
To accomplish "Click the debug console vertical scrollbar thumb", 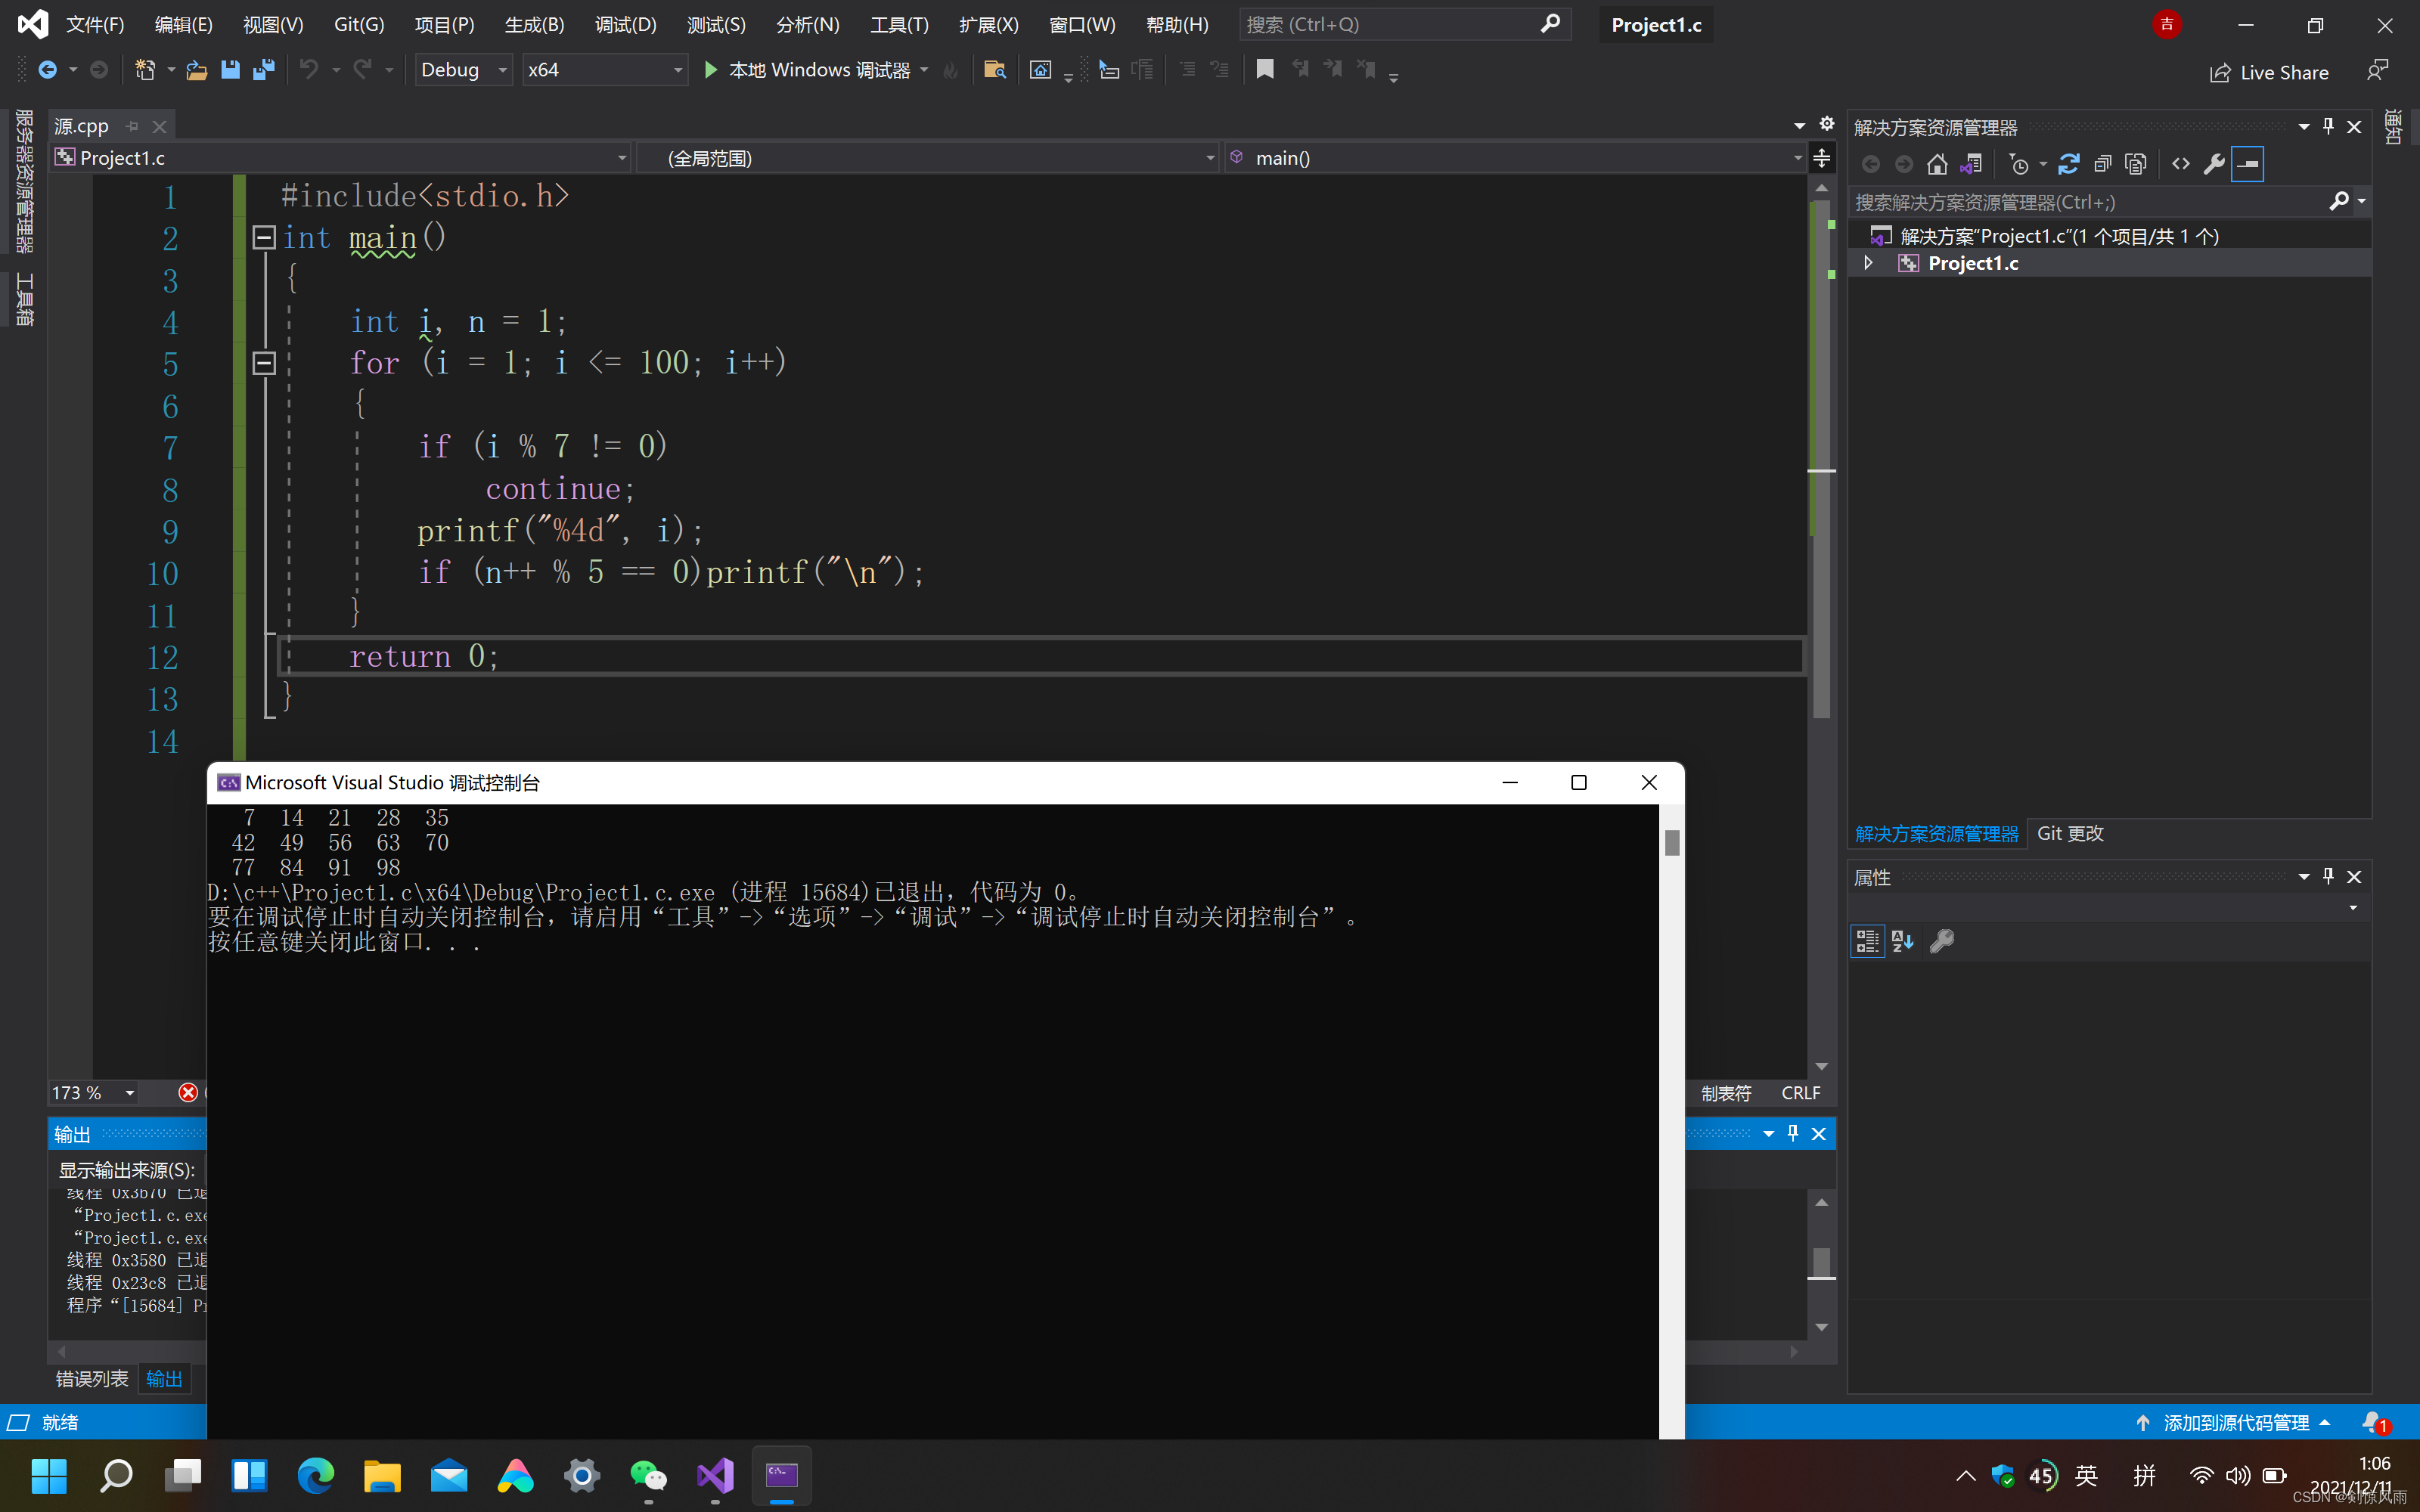I will [x=1672, y=843].
